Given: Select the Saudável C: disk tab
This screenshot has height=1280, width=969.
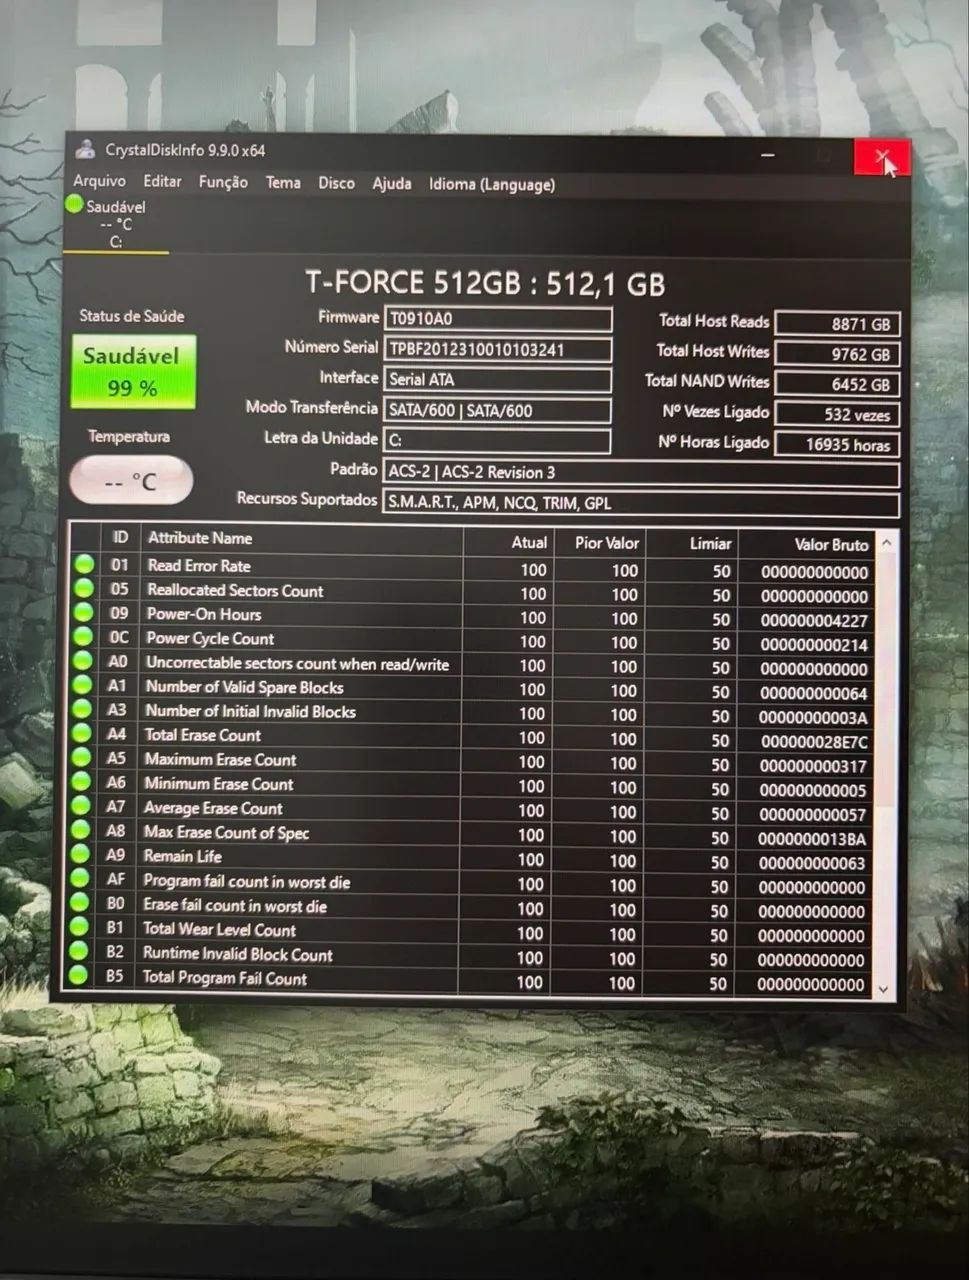Looking at the screenshot, I should 115,224.
